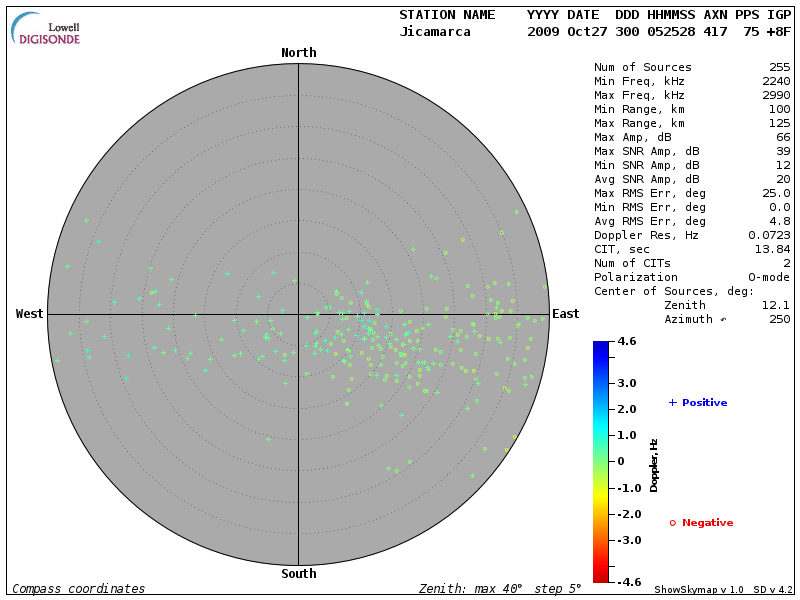This screenshot has width=800, height=600.
Task: Click the blue plus Positive legend marker
Action: 673,402
